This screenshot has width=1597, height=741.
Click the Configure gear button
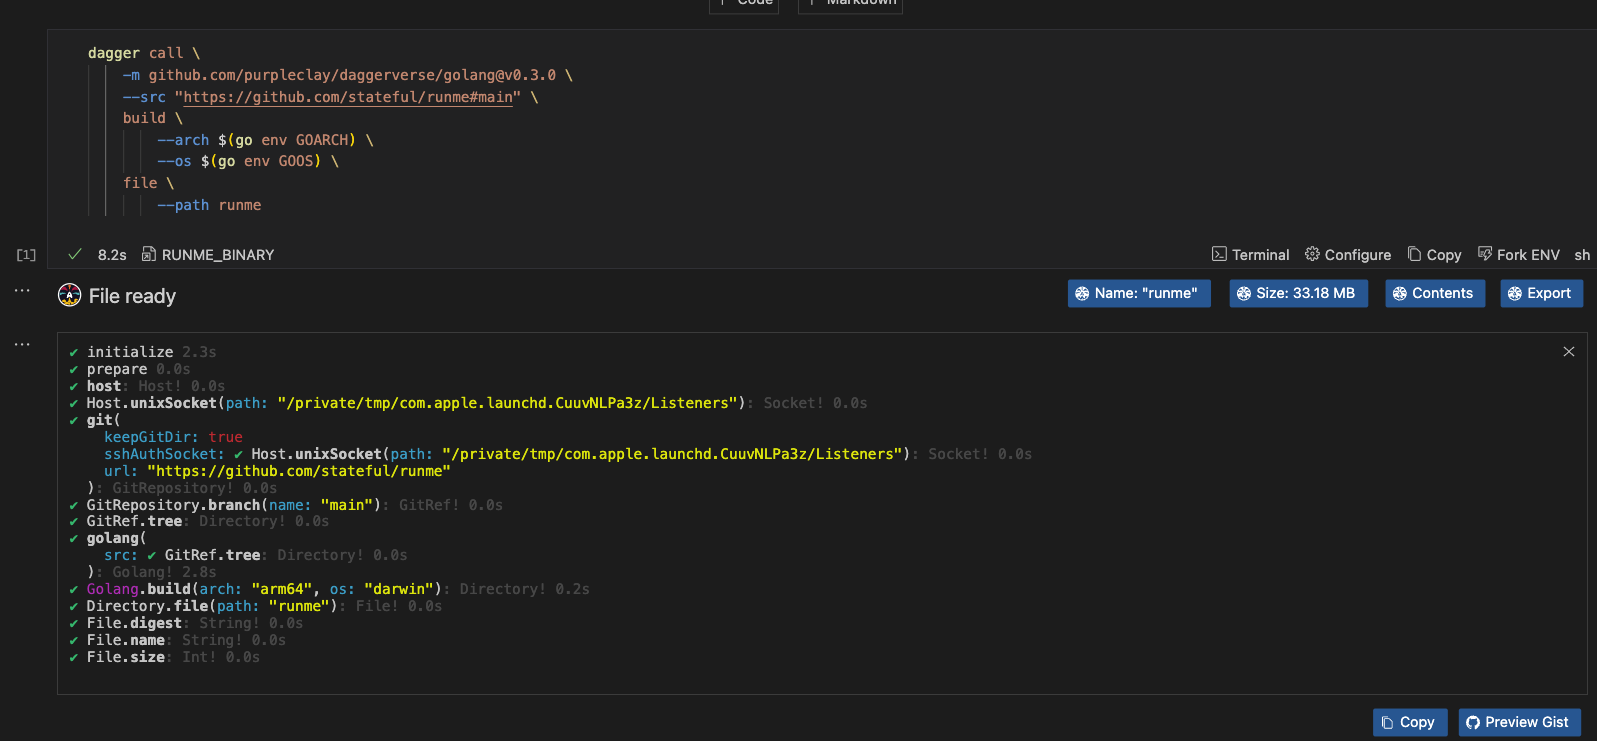(1347, 255)
